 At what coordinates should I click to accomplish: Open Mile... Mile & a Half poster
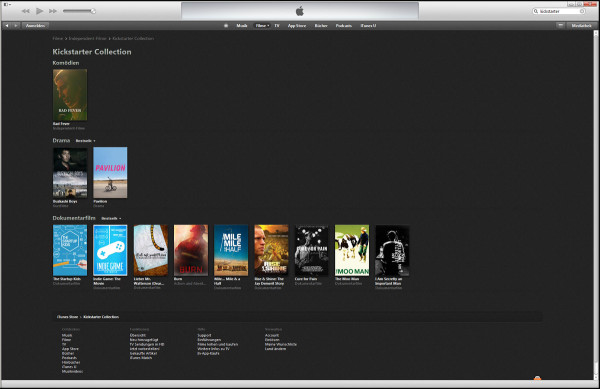tap(231, 250)
